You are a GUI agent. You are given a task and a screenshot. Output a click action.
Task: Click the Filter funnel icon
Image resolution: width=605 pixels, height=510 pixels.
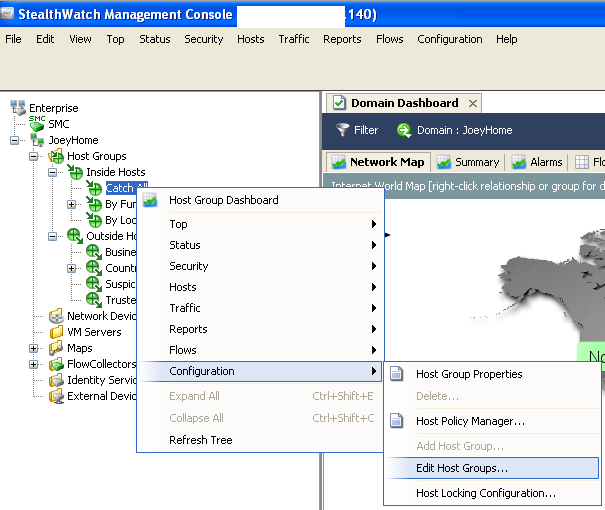pos(343,130)
